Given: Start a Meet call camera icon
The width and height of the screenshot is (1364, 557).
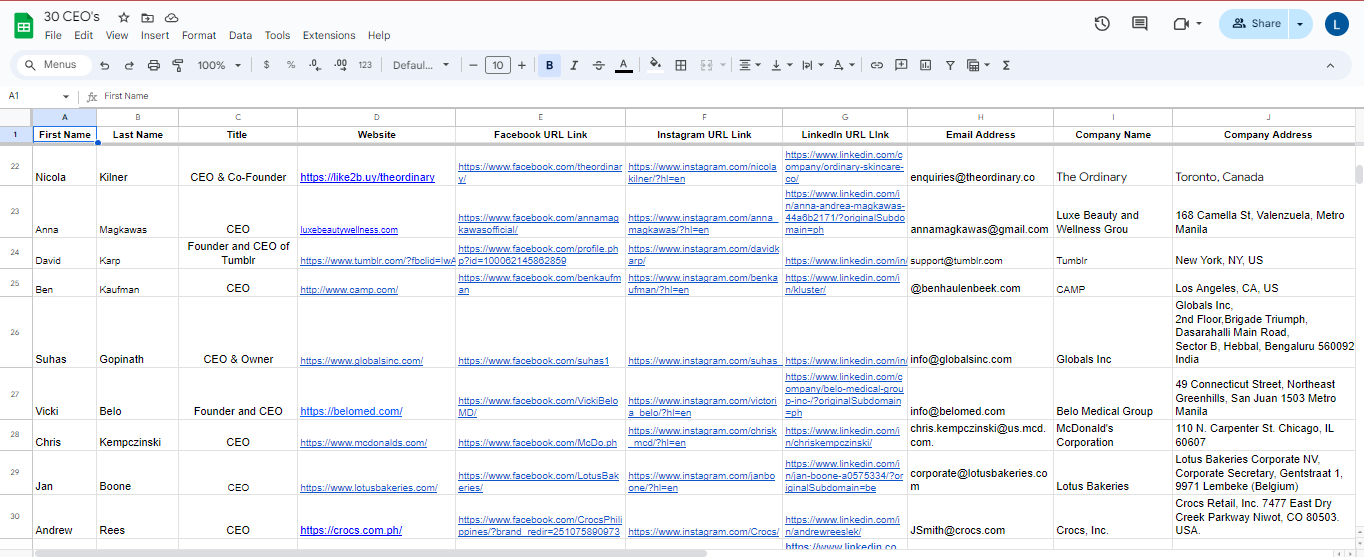Looking at the screenshot, I should click(1187, 23).
